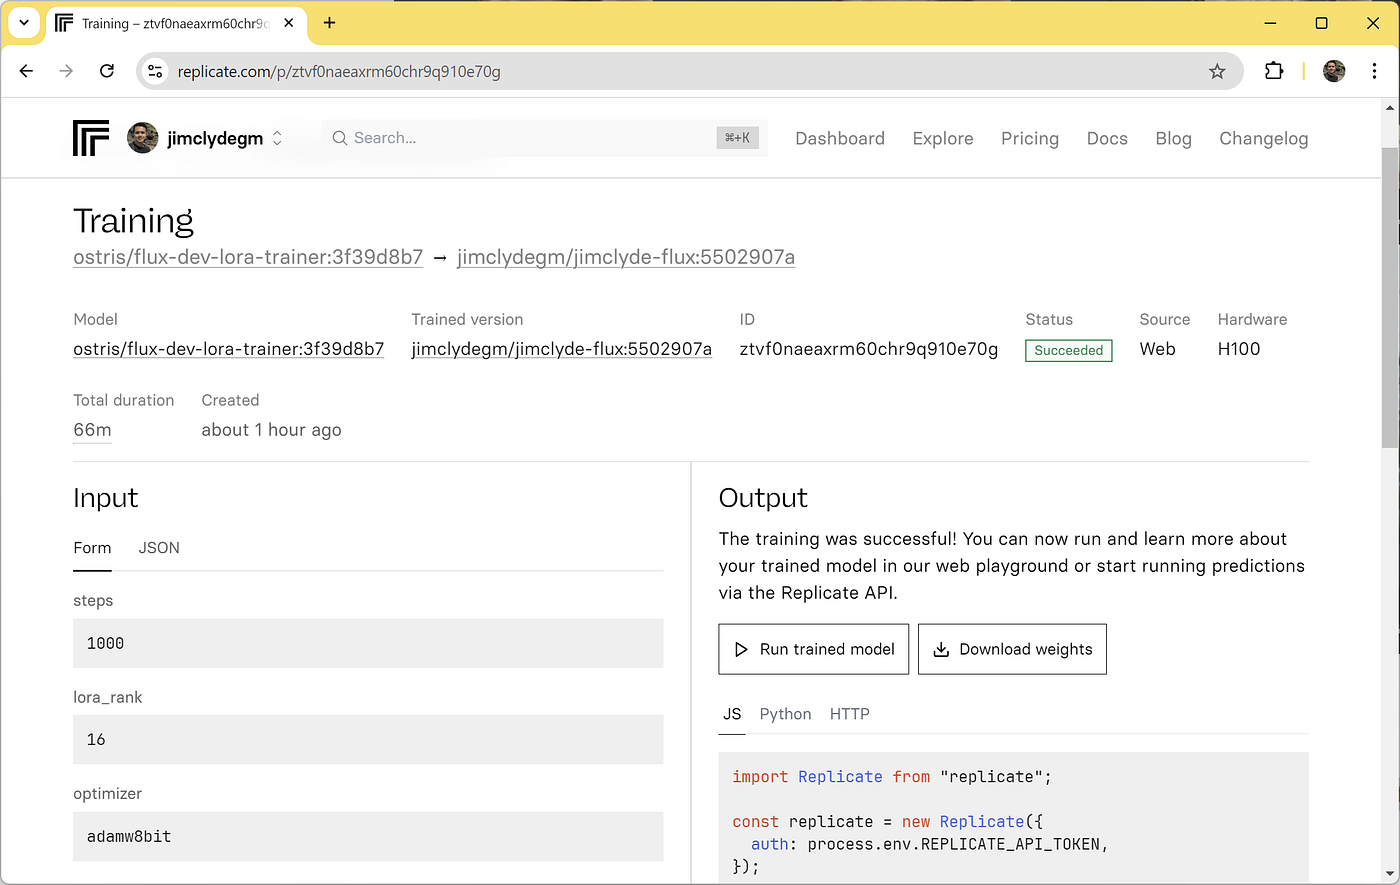The image size is (1400, 885).
Task: Open the browser extensions puzzle icon
Action: 1273,71
